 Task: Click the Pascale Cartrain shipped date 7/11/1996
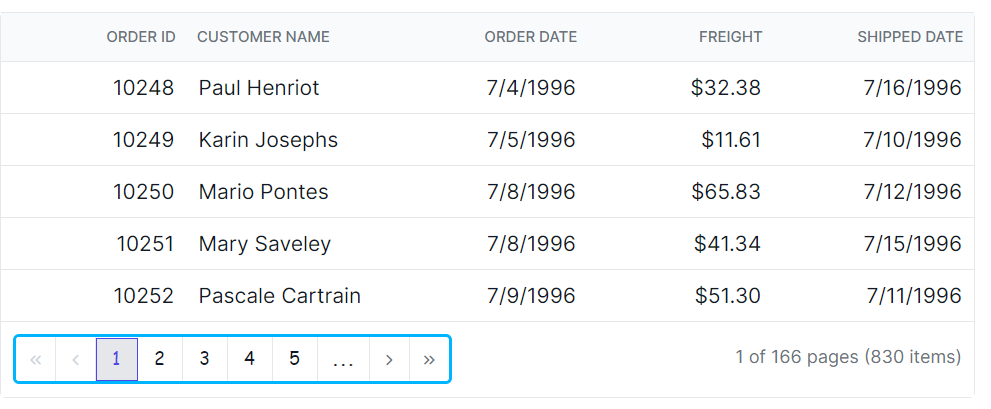[x=914, y=296]
